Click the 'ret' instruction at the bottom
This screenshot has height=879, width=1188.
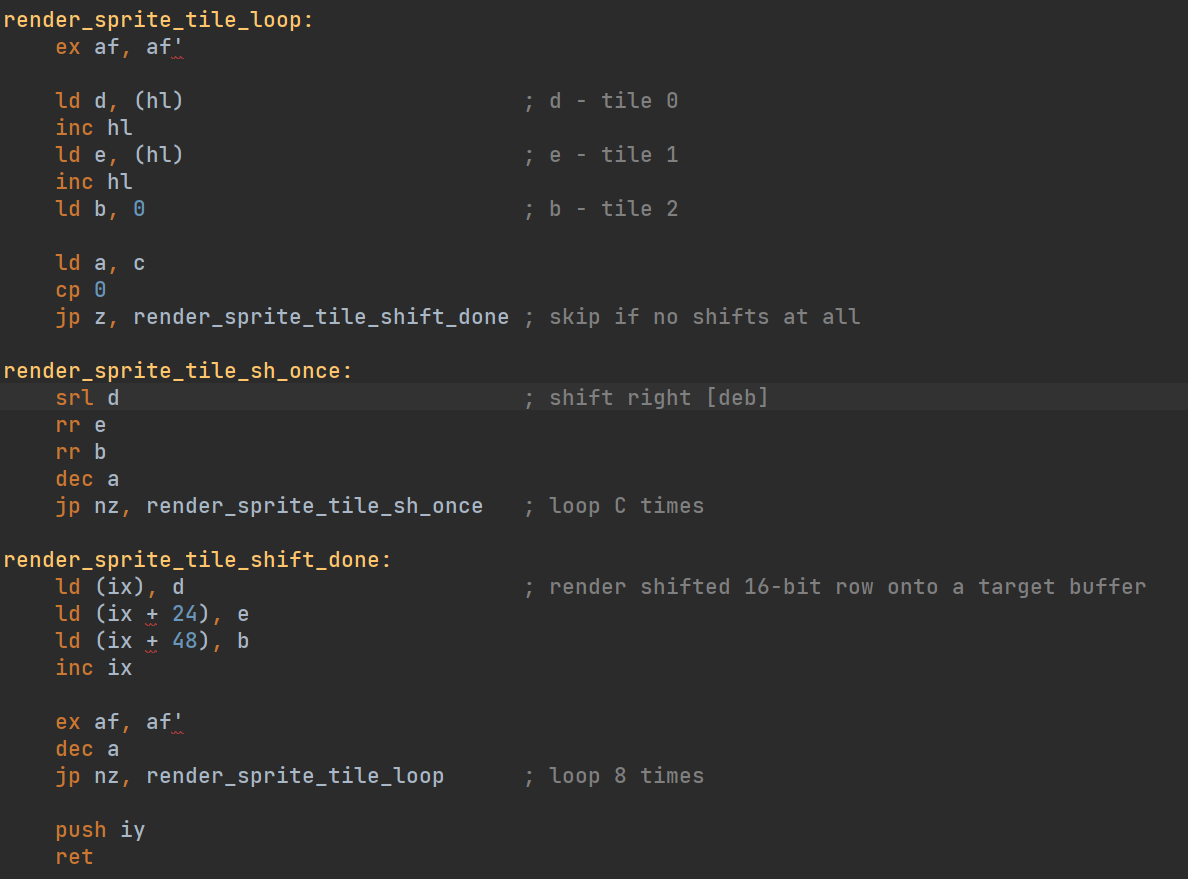click(x=74, y=857)
